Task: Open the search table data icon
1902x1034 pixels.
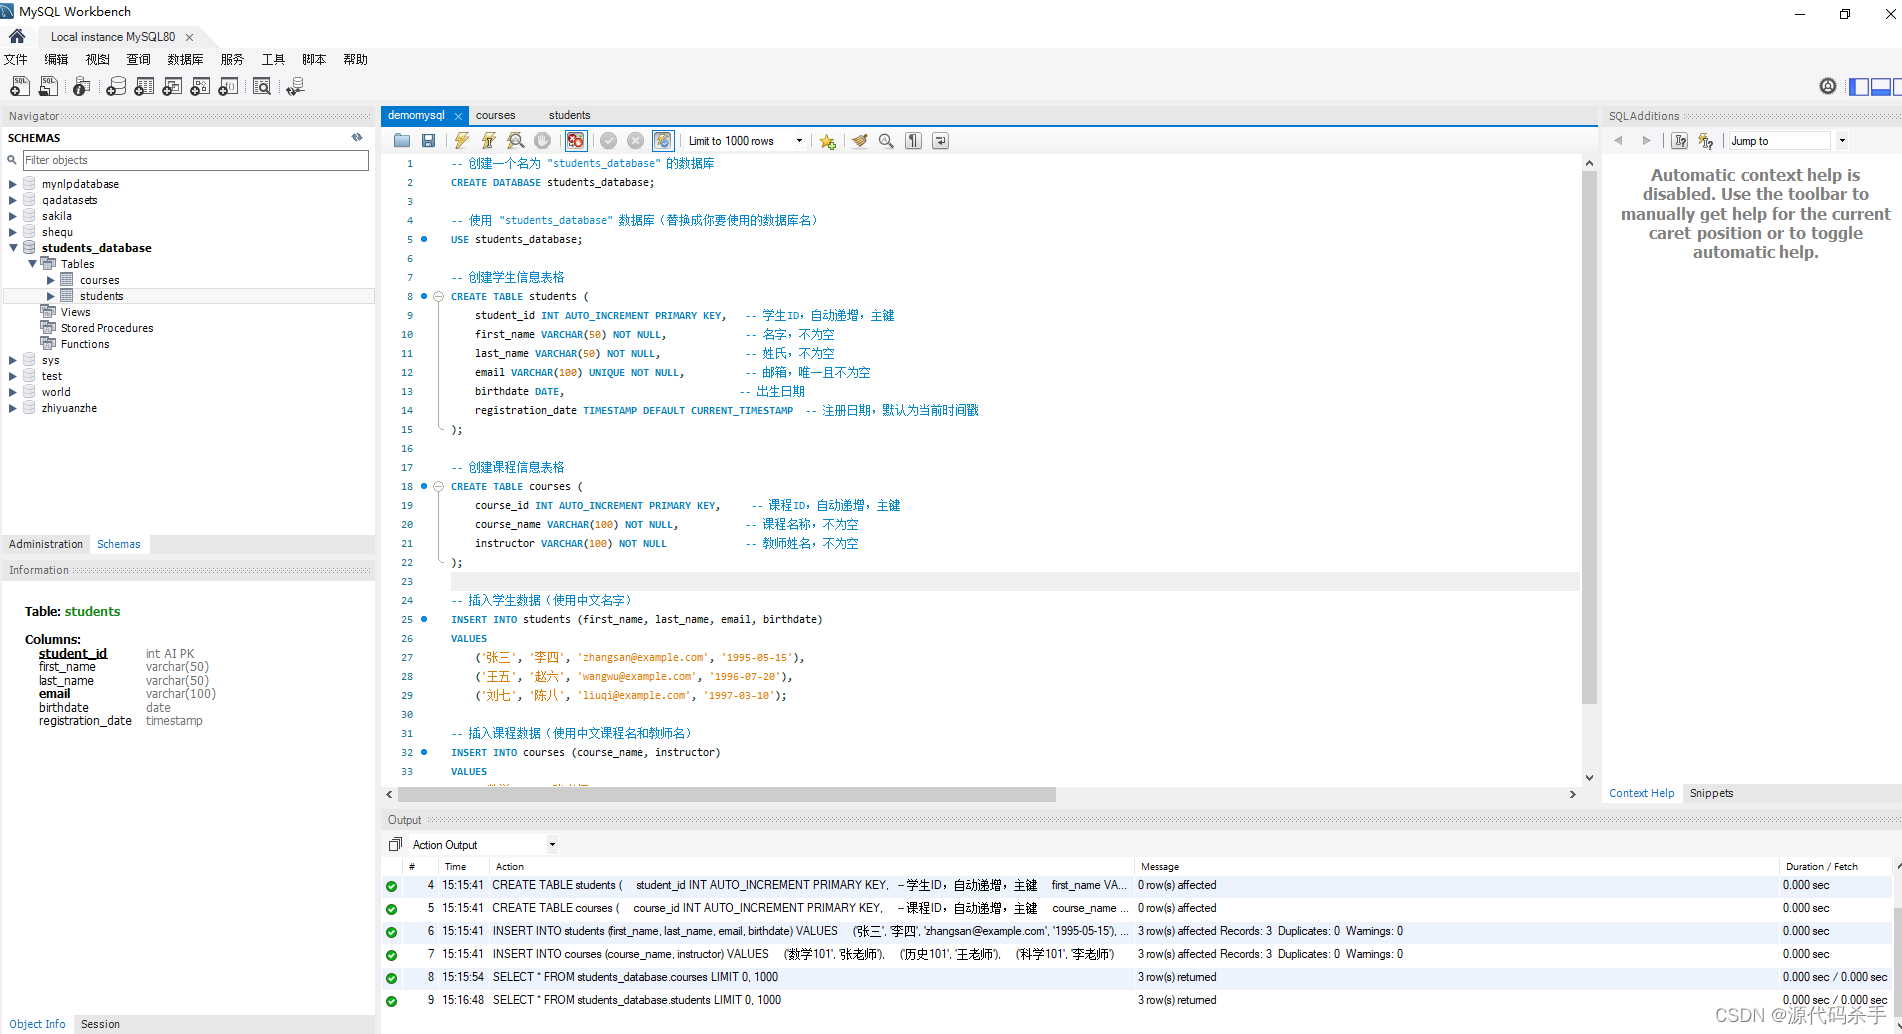Action: (262, 87)
